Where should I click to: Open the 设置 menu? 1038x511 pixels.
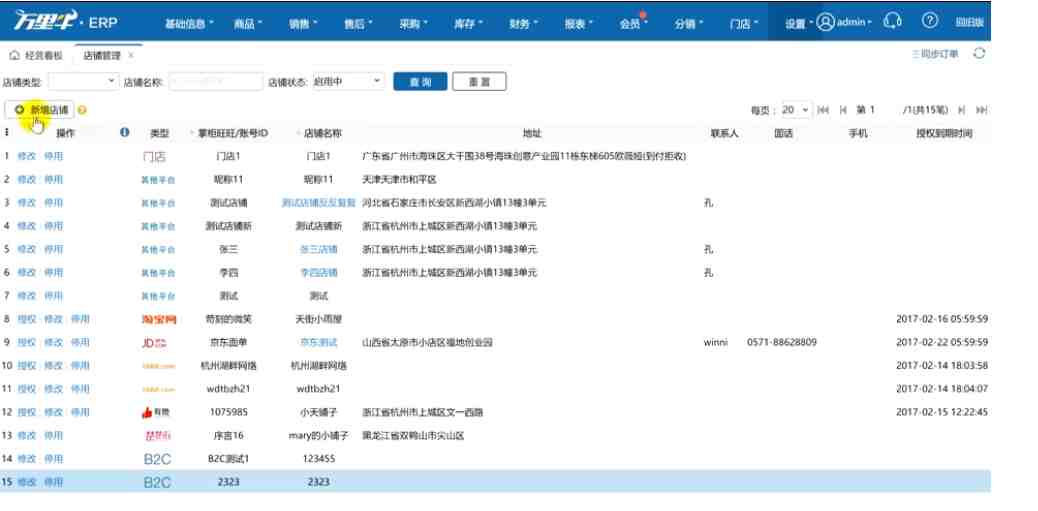[x=798, y=23]
